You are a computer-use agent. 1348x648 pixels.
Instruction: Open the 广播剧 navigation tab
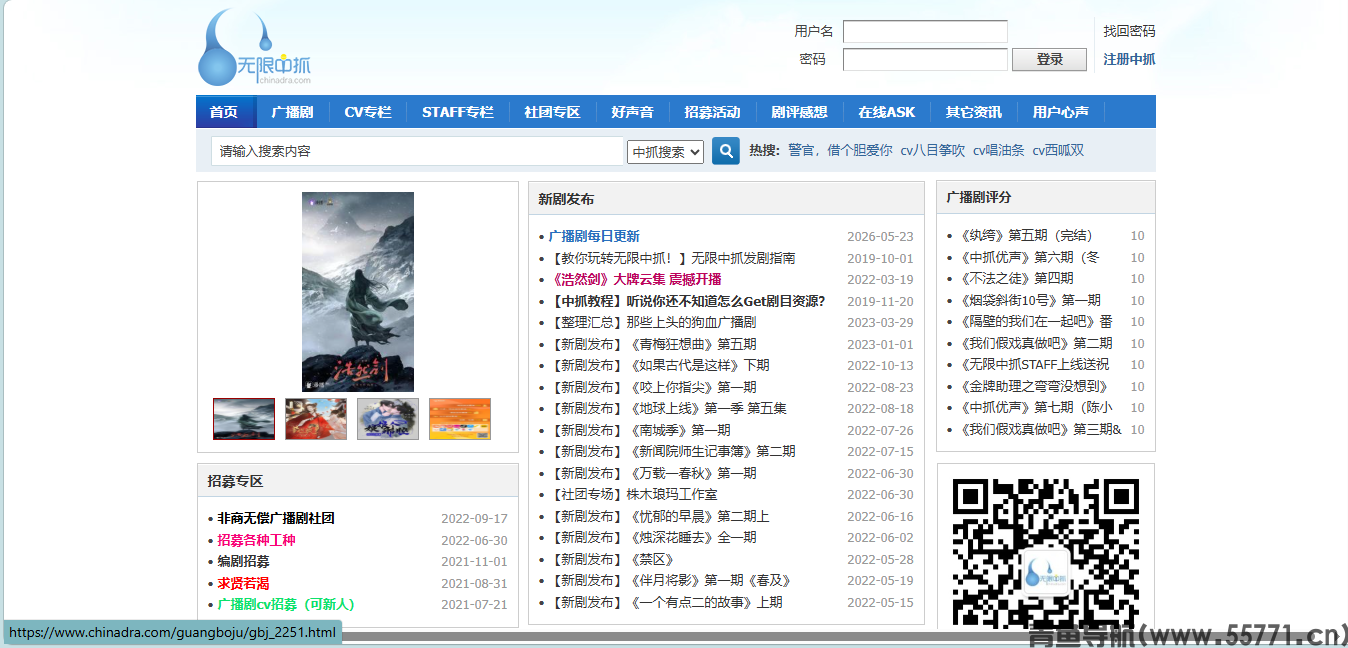[292, 112]
